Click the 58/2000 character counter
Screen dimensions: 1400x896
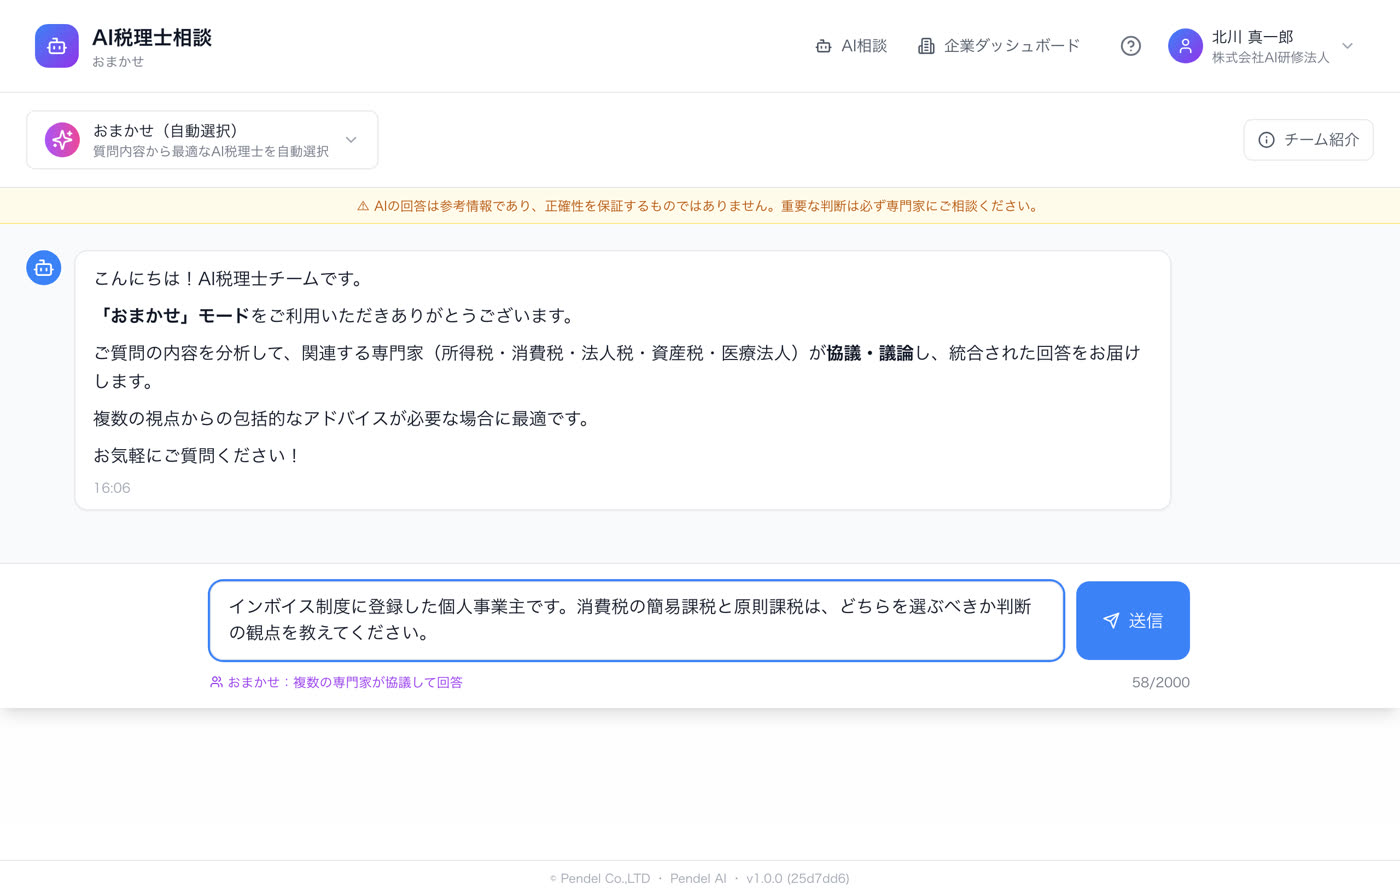[1161, 682]
